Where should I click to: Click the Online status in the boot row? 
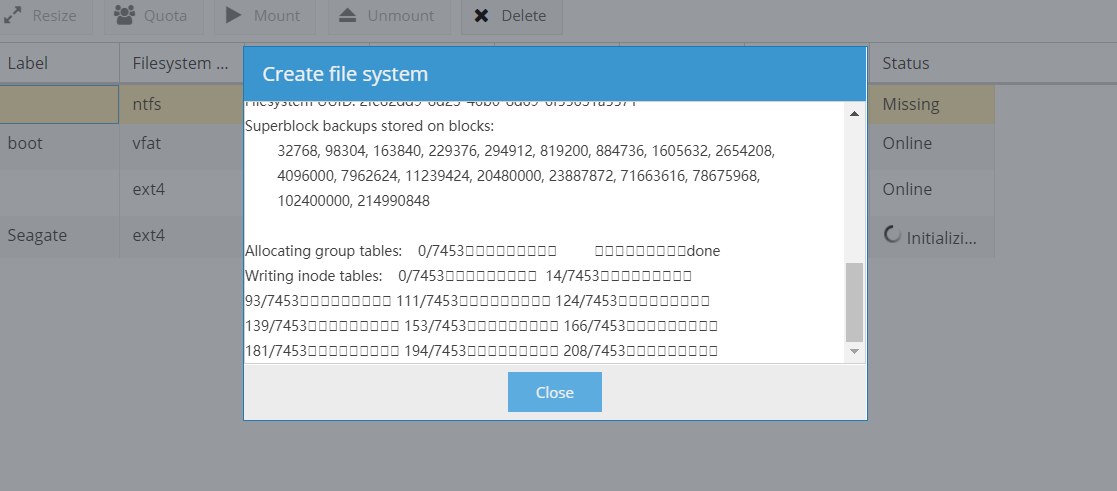pos(932,143)
